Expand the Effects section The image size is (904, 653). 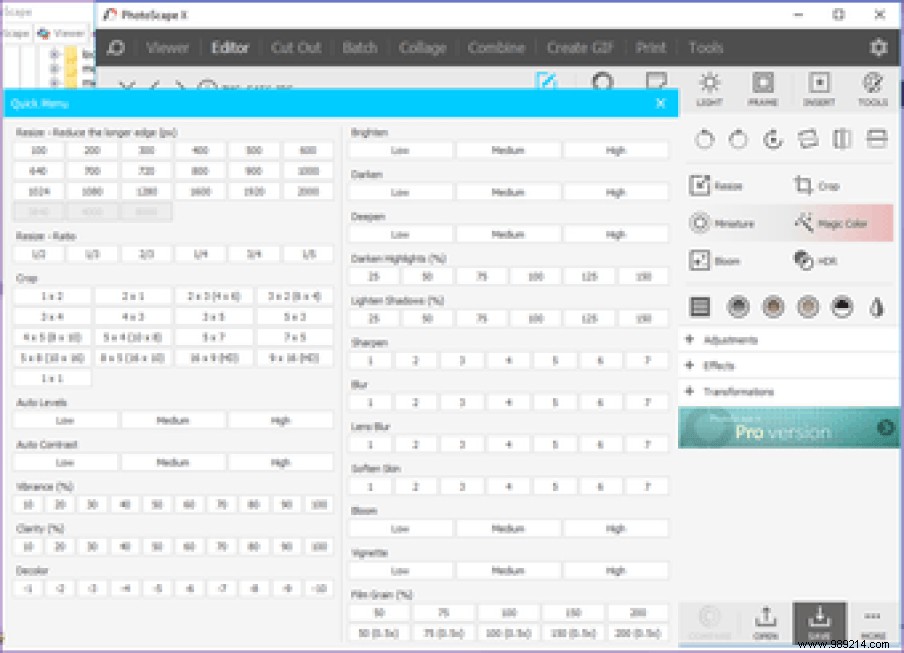click(x=718, y=366)
